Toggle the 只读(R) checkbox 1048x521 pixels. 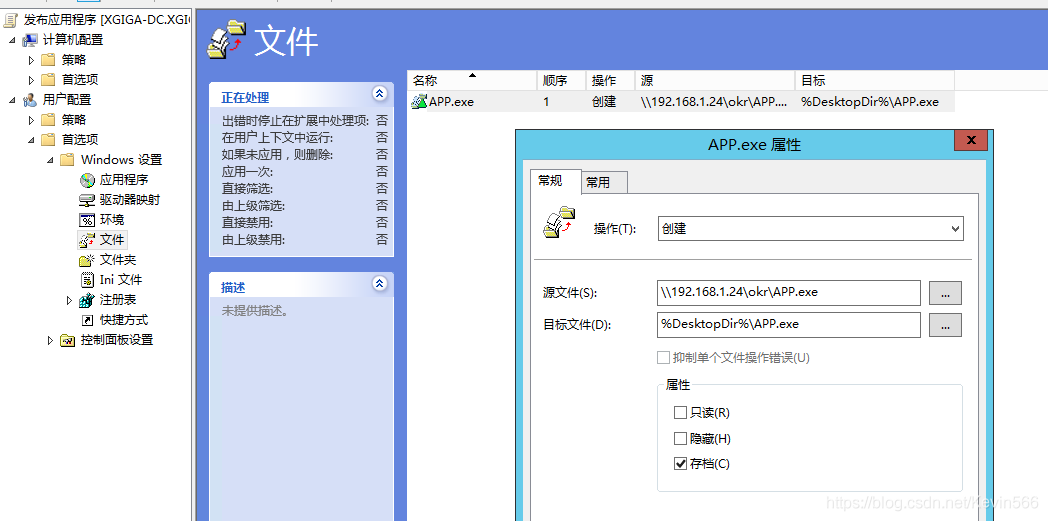680,412
